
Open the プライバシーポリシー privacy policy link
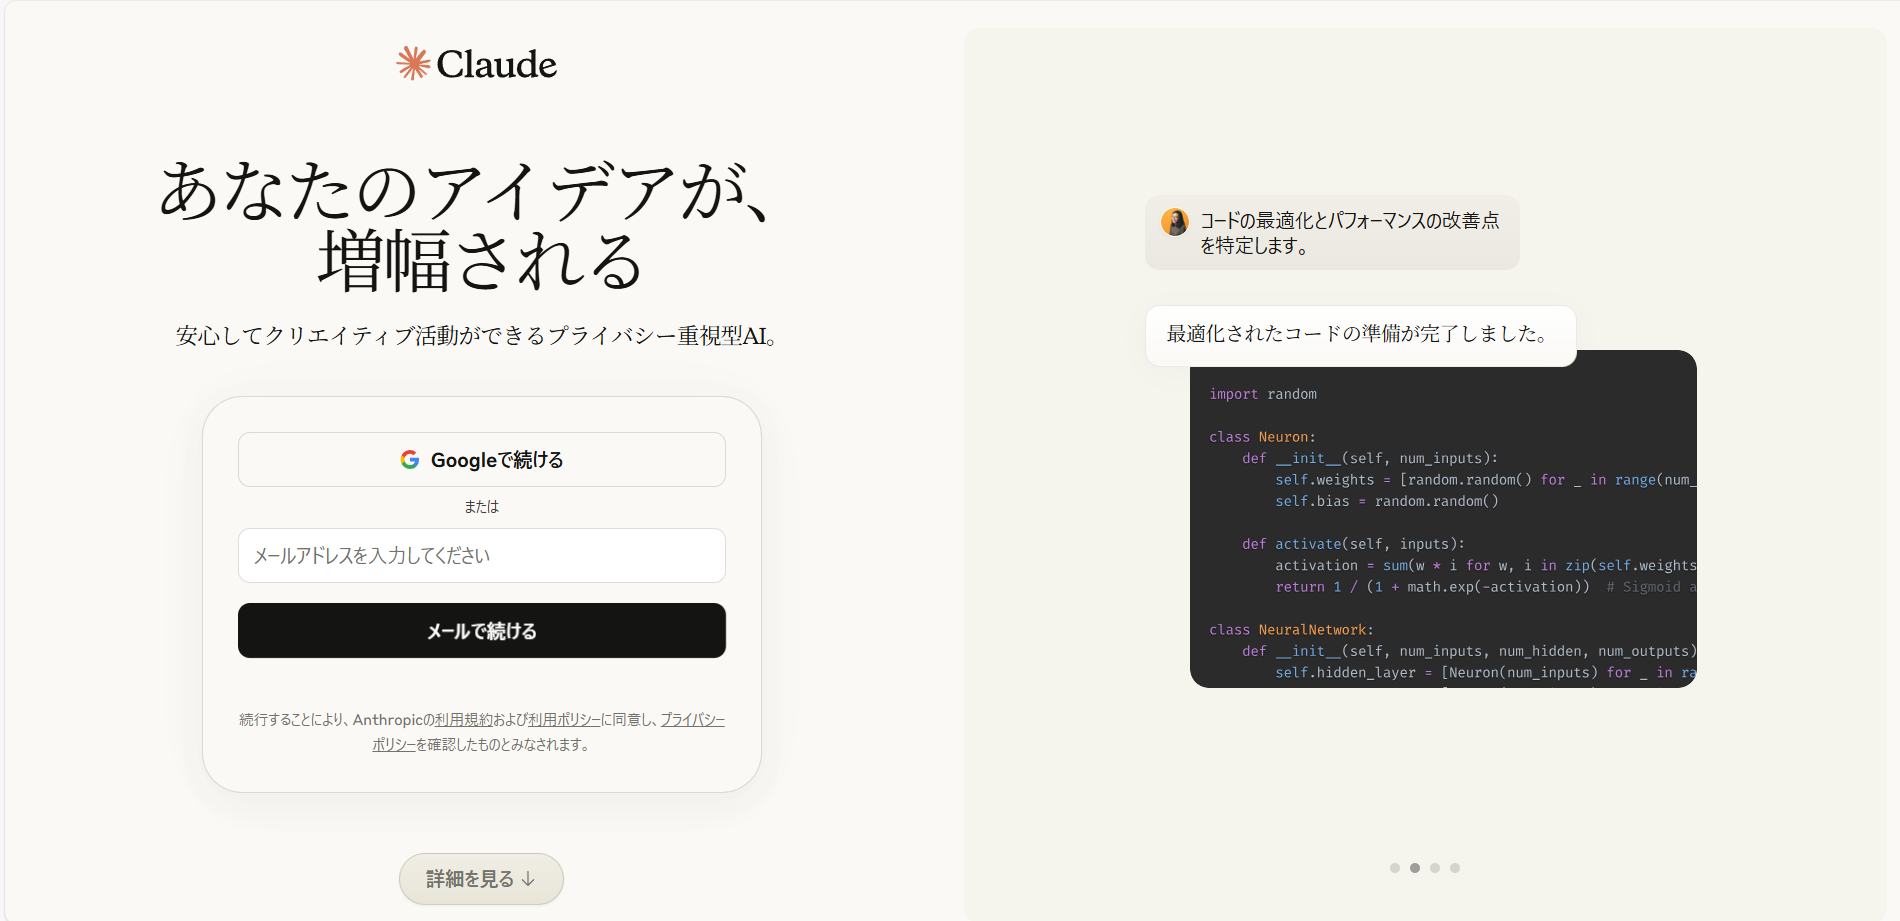tap(692, 720)
